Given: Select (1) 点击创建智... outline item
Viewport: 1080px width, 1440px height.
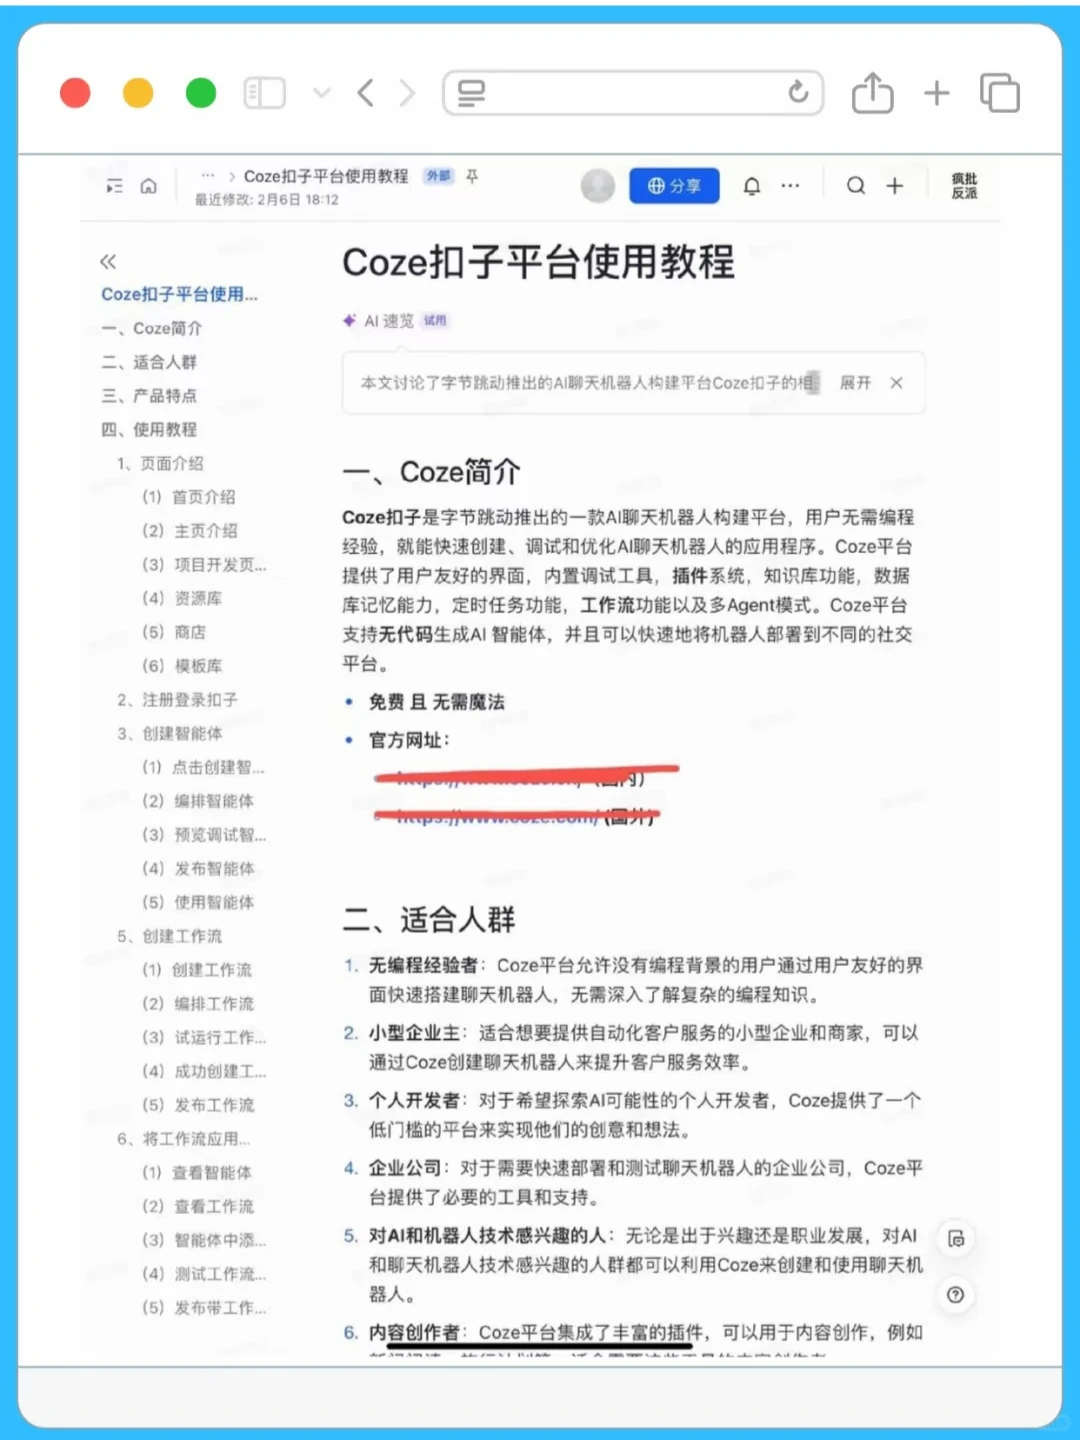Looking at the screenshot, I should point(203,768).
